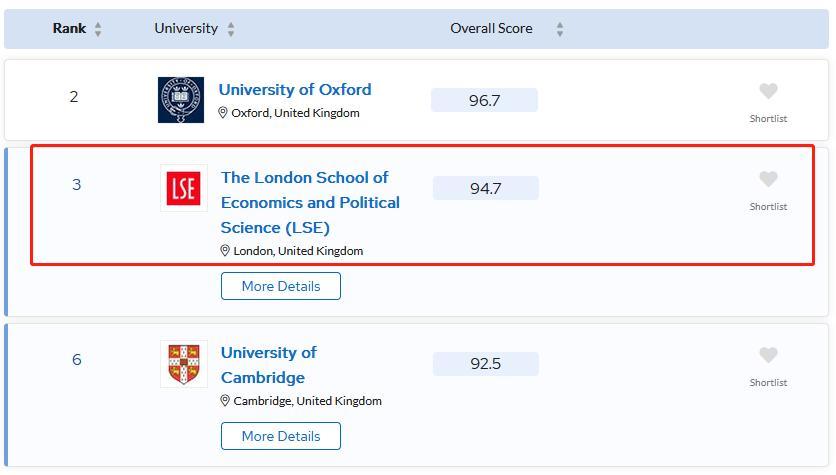Click the red LSE logo

click(184, 188)
